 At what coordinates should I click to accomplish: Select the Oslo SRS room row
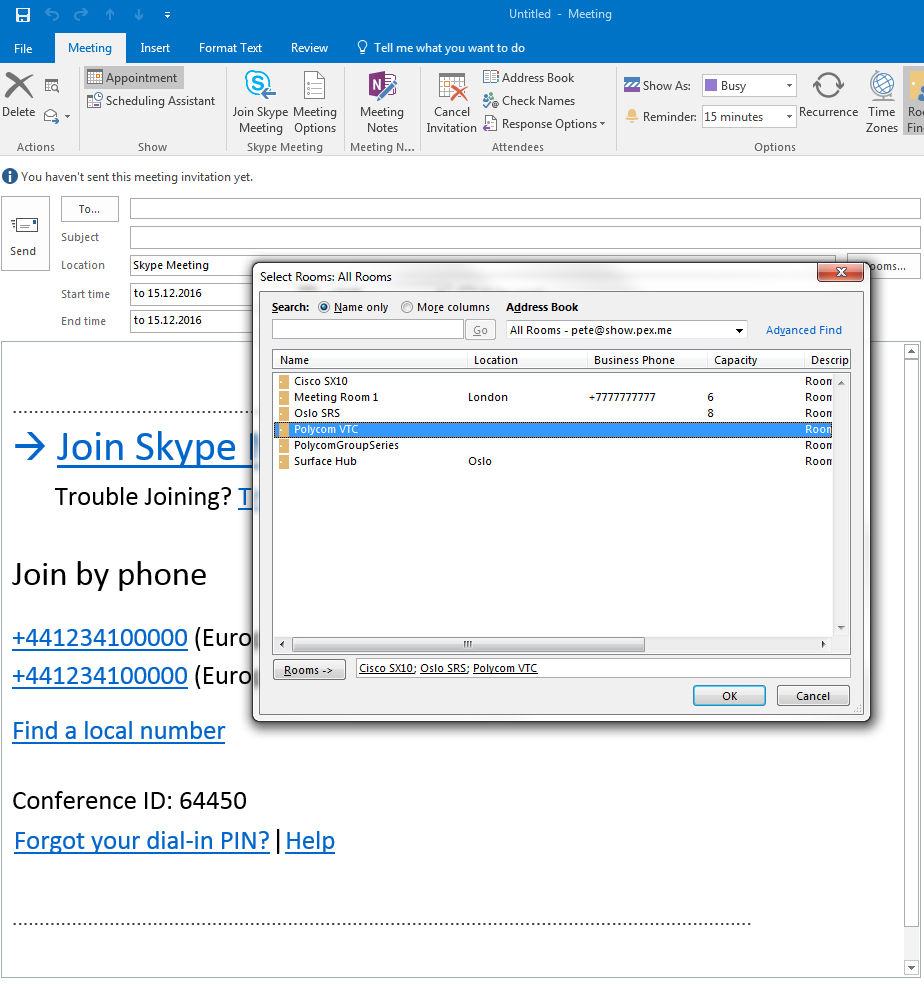tap(554, 413)
